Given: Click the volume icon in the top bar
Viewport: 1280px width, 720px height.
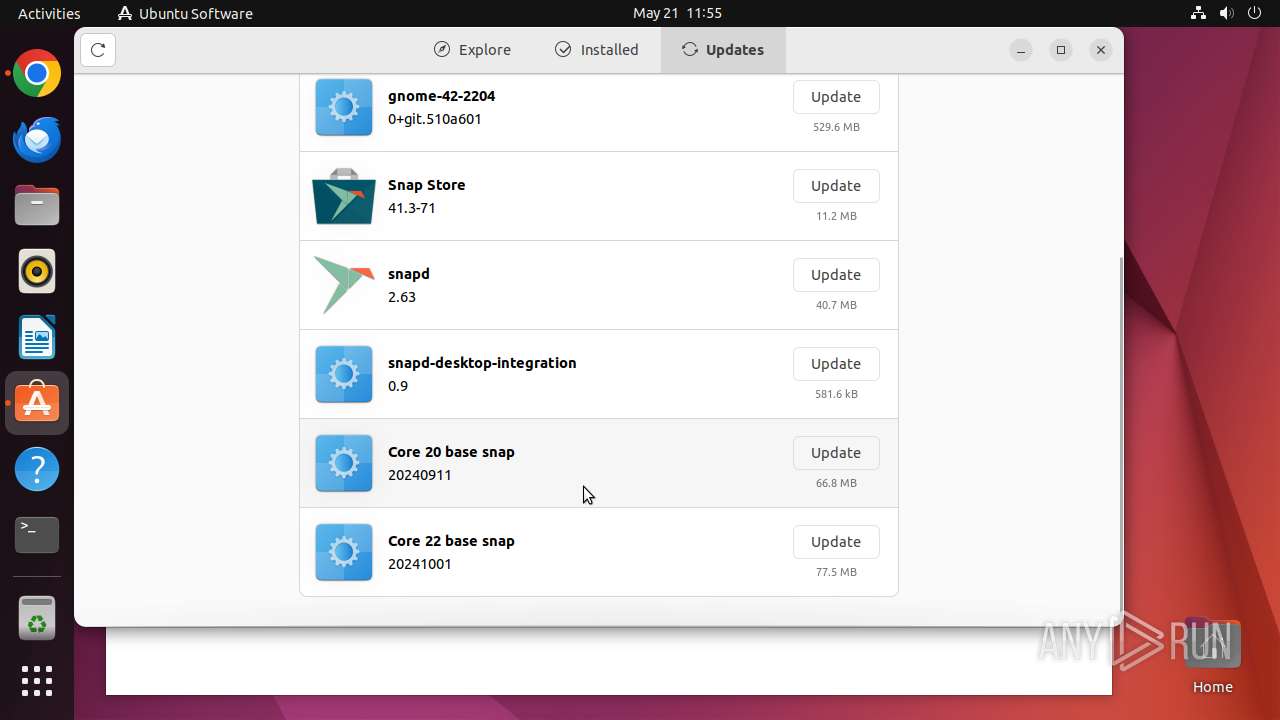Looking at the screenshot, I should (x=1226, y=13).
